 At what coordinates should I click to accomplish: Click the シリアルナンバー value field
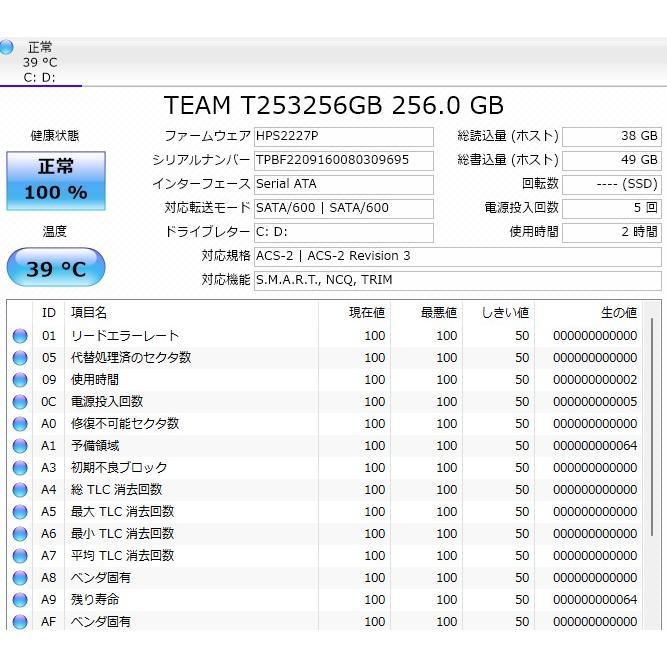point(343,161)
